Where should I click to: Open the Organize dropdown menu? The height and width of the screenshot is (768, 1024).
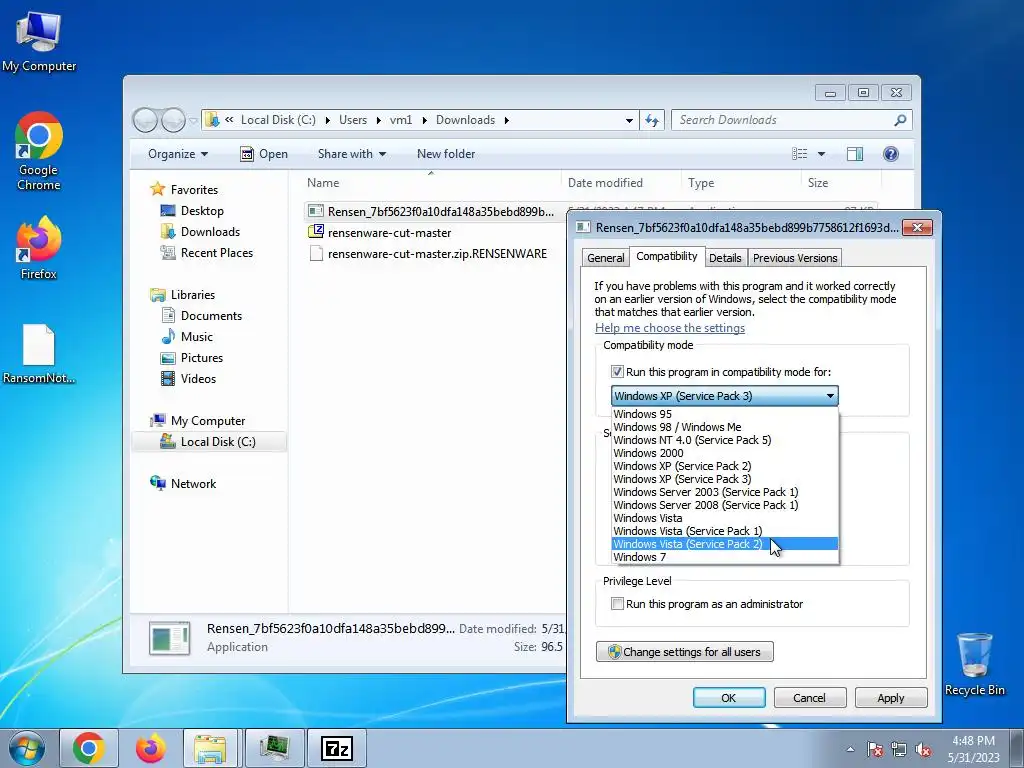point(178,154)
